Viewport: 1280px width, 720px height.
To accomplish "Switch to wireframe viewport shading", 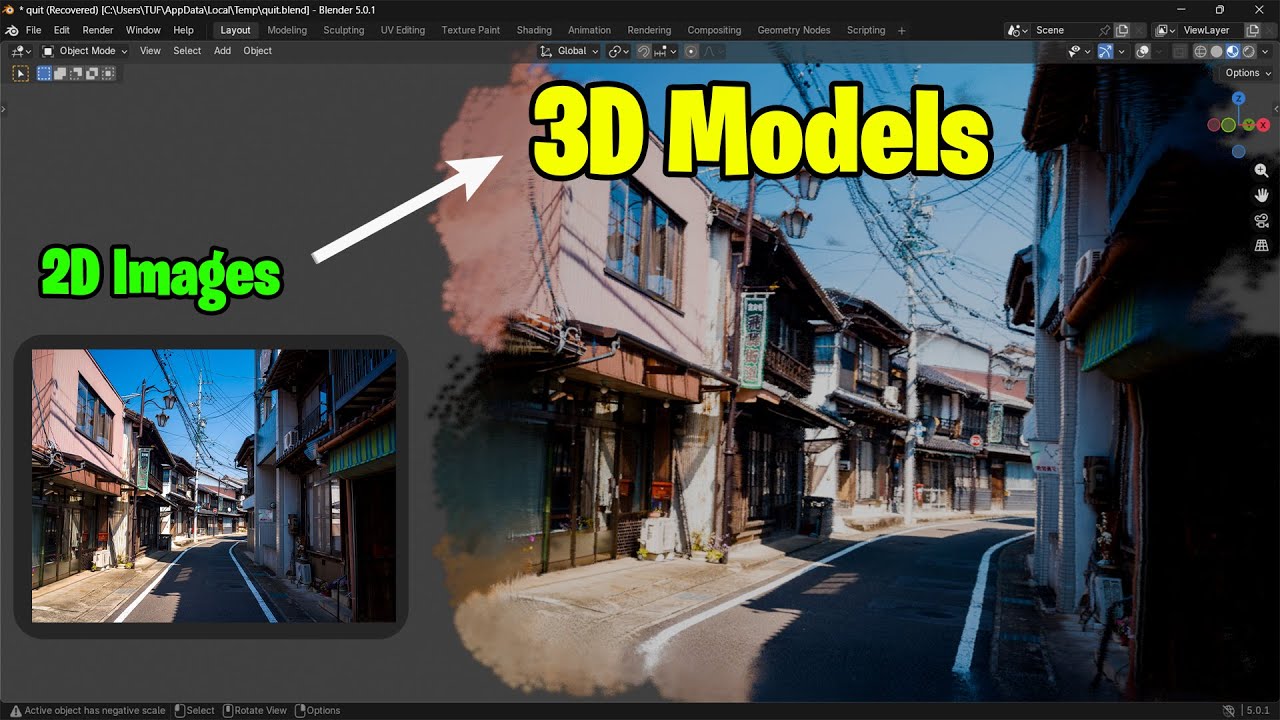I will tap(1200, 51).
